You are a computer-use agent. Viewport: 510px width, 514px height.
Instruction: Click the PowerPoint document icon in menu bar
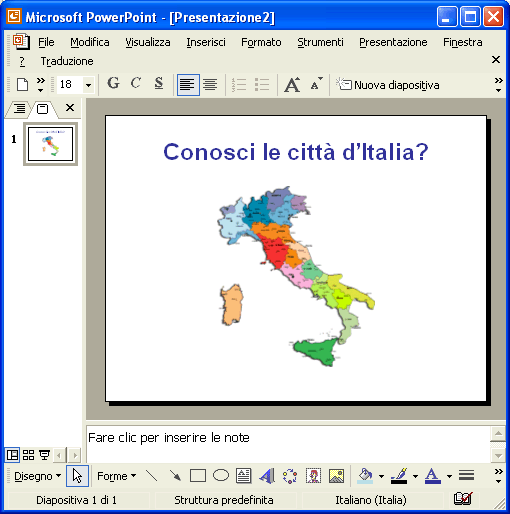coord(21,42)
